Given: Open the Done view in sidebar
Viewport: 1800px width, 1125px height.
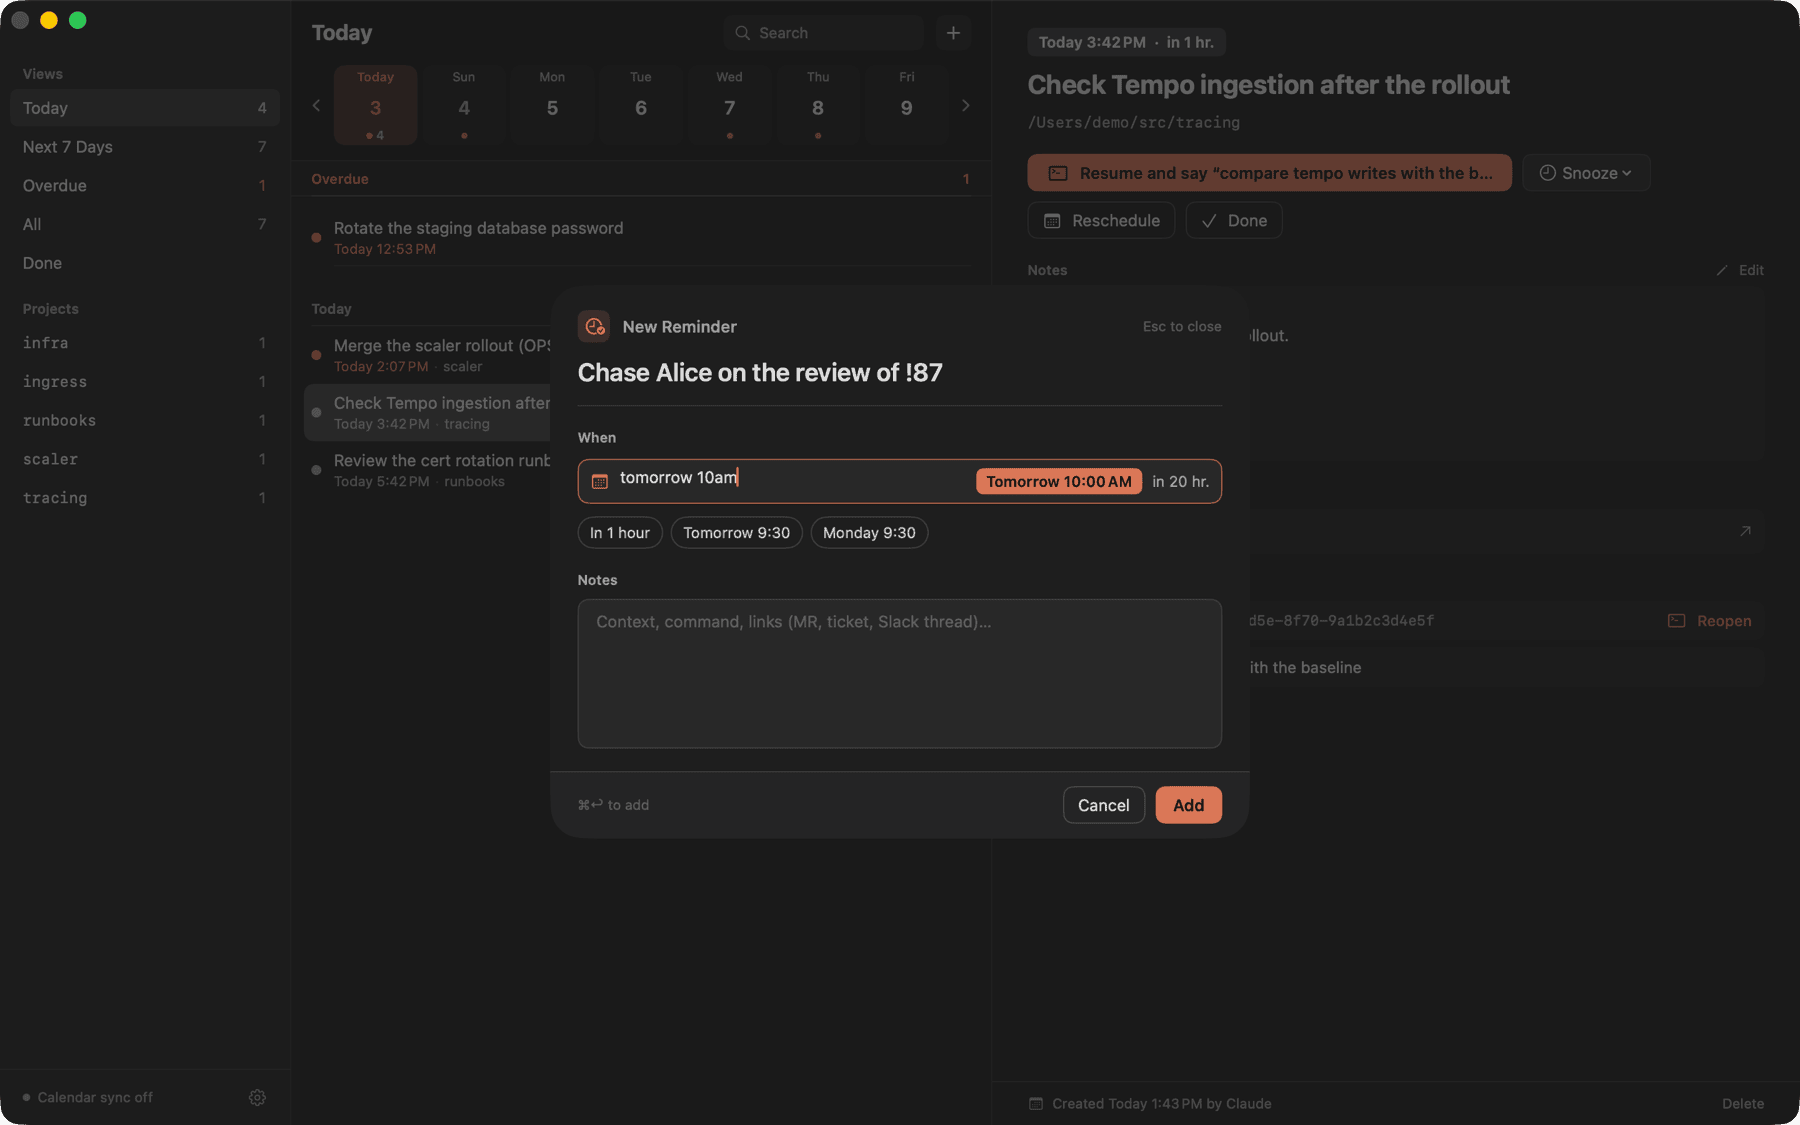Looking at the screenshot, I should [145, 263].
